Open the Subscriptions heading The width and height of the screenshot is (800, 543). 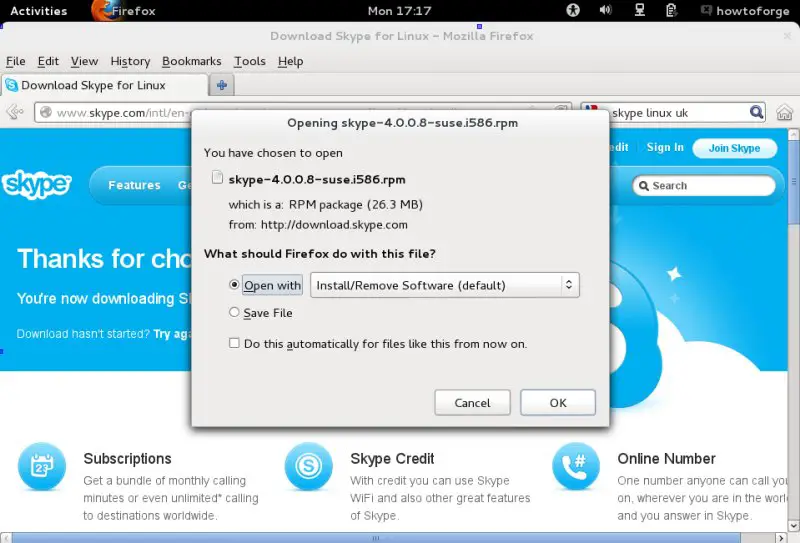(x=128, y=459)
